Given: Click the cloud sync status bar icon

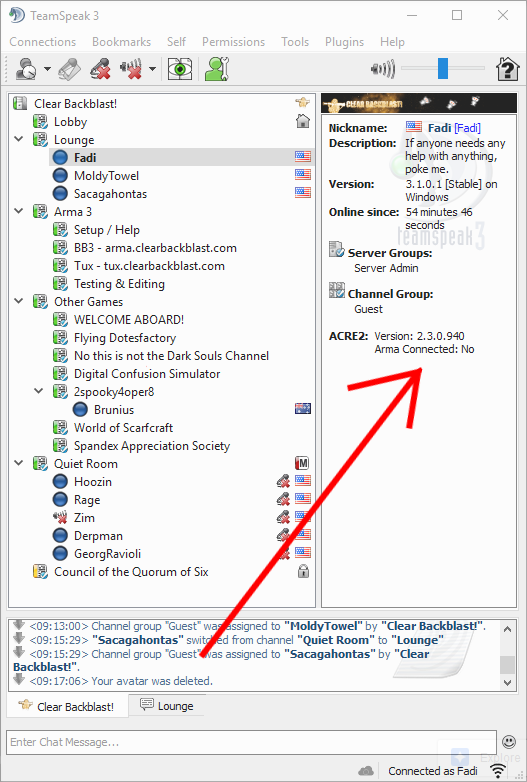Looking at the screenshot, I should [x=366, y=771].
